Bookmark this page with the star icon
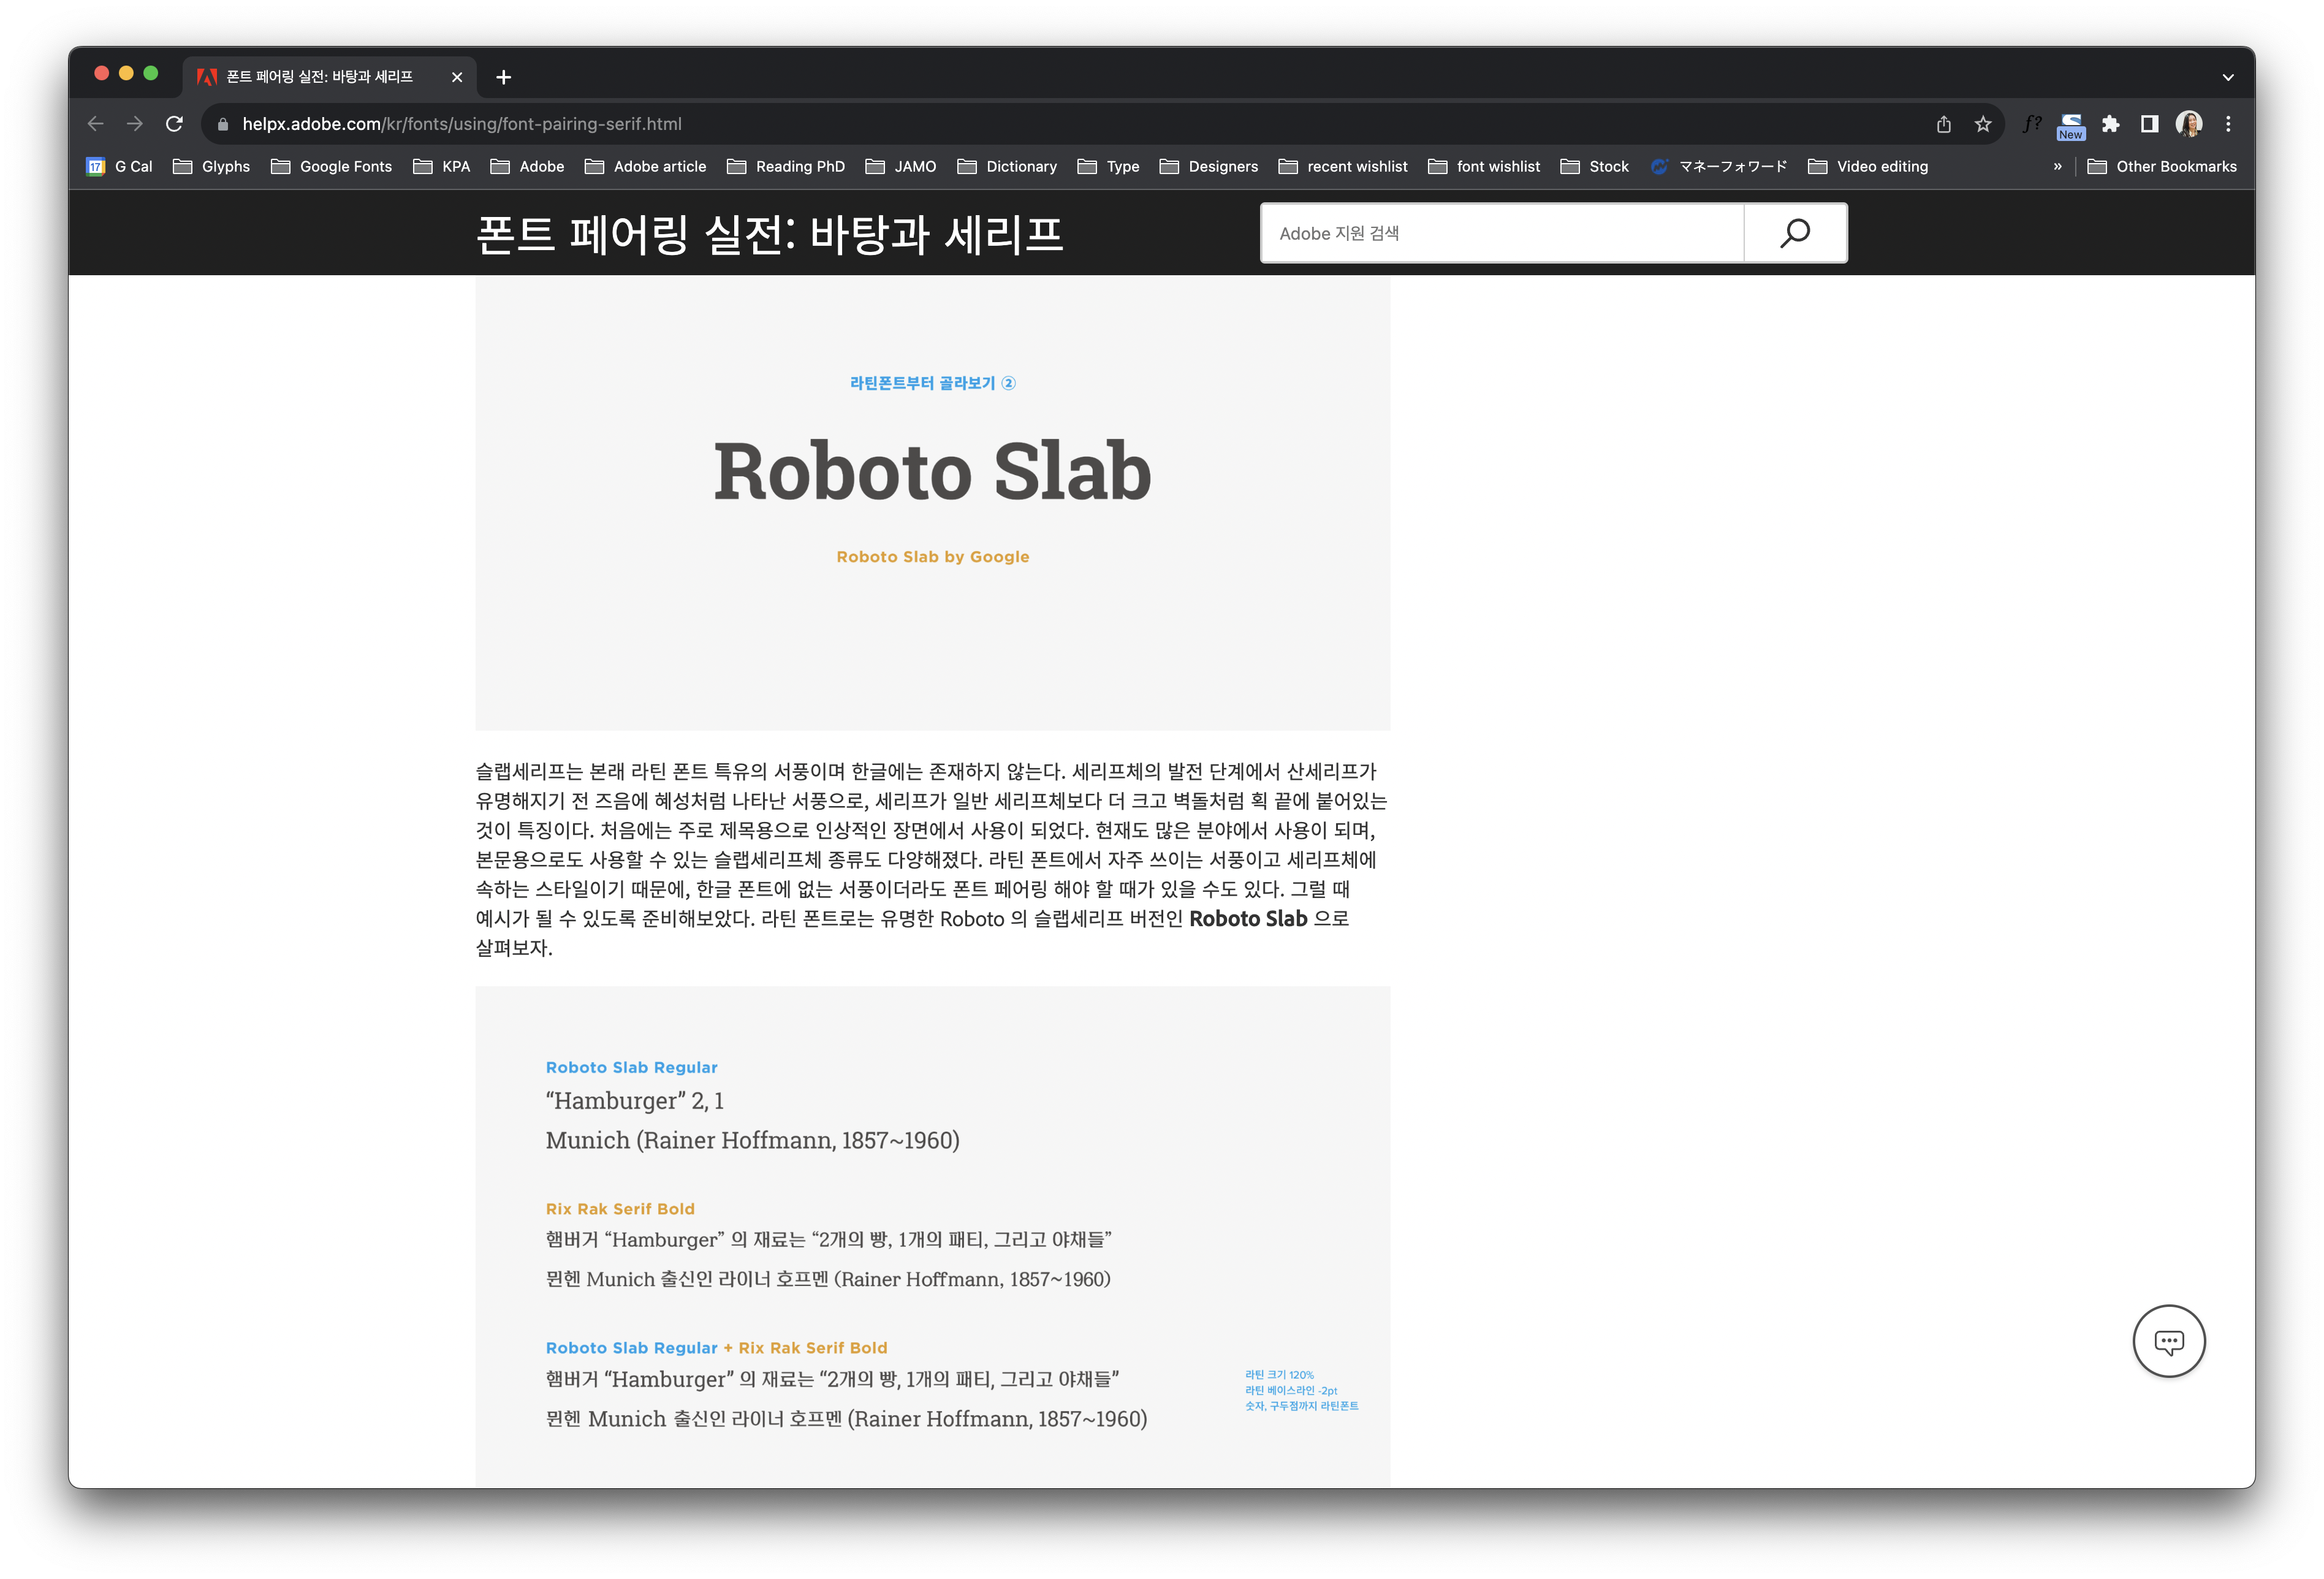The width and height of the screenshot is (2324, 1579). pyautogui.click(x=1982, y=124)
